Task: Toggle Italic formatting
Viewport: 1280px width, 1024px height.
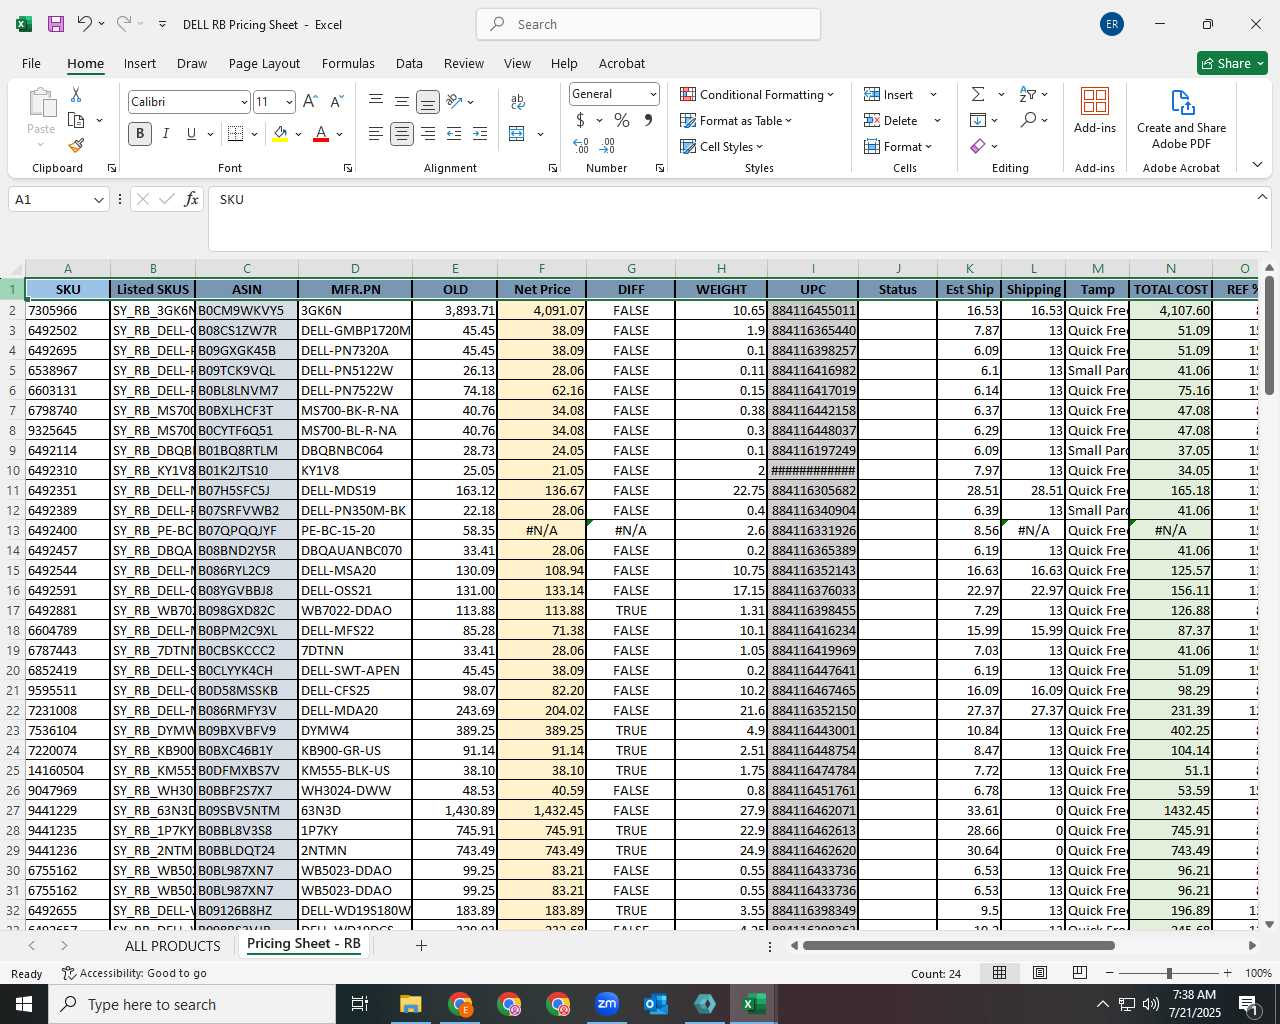Action: pyautogui.click(x=166, y=133)
